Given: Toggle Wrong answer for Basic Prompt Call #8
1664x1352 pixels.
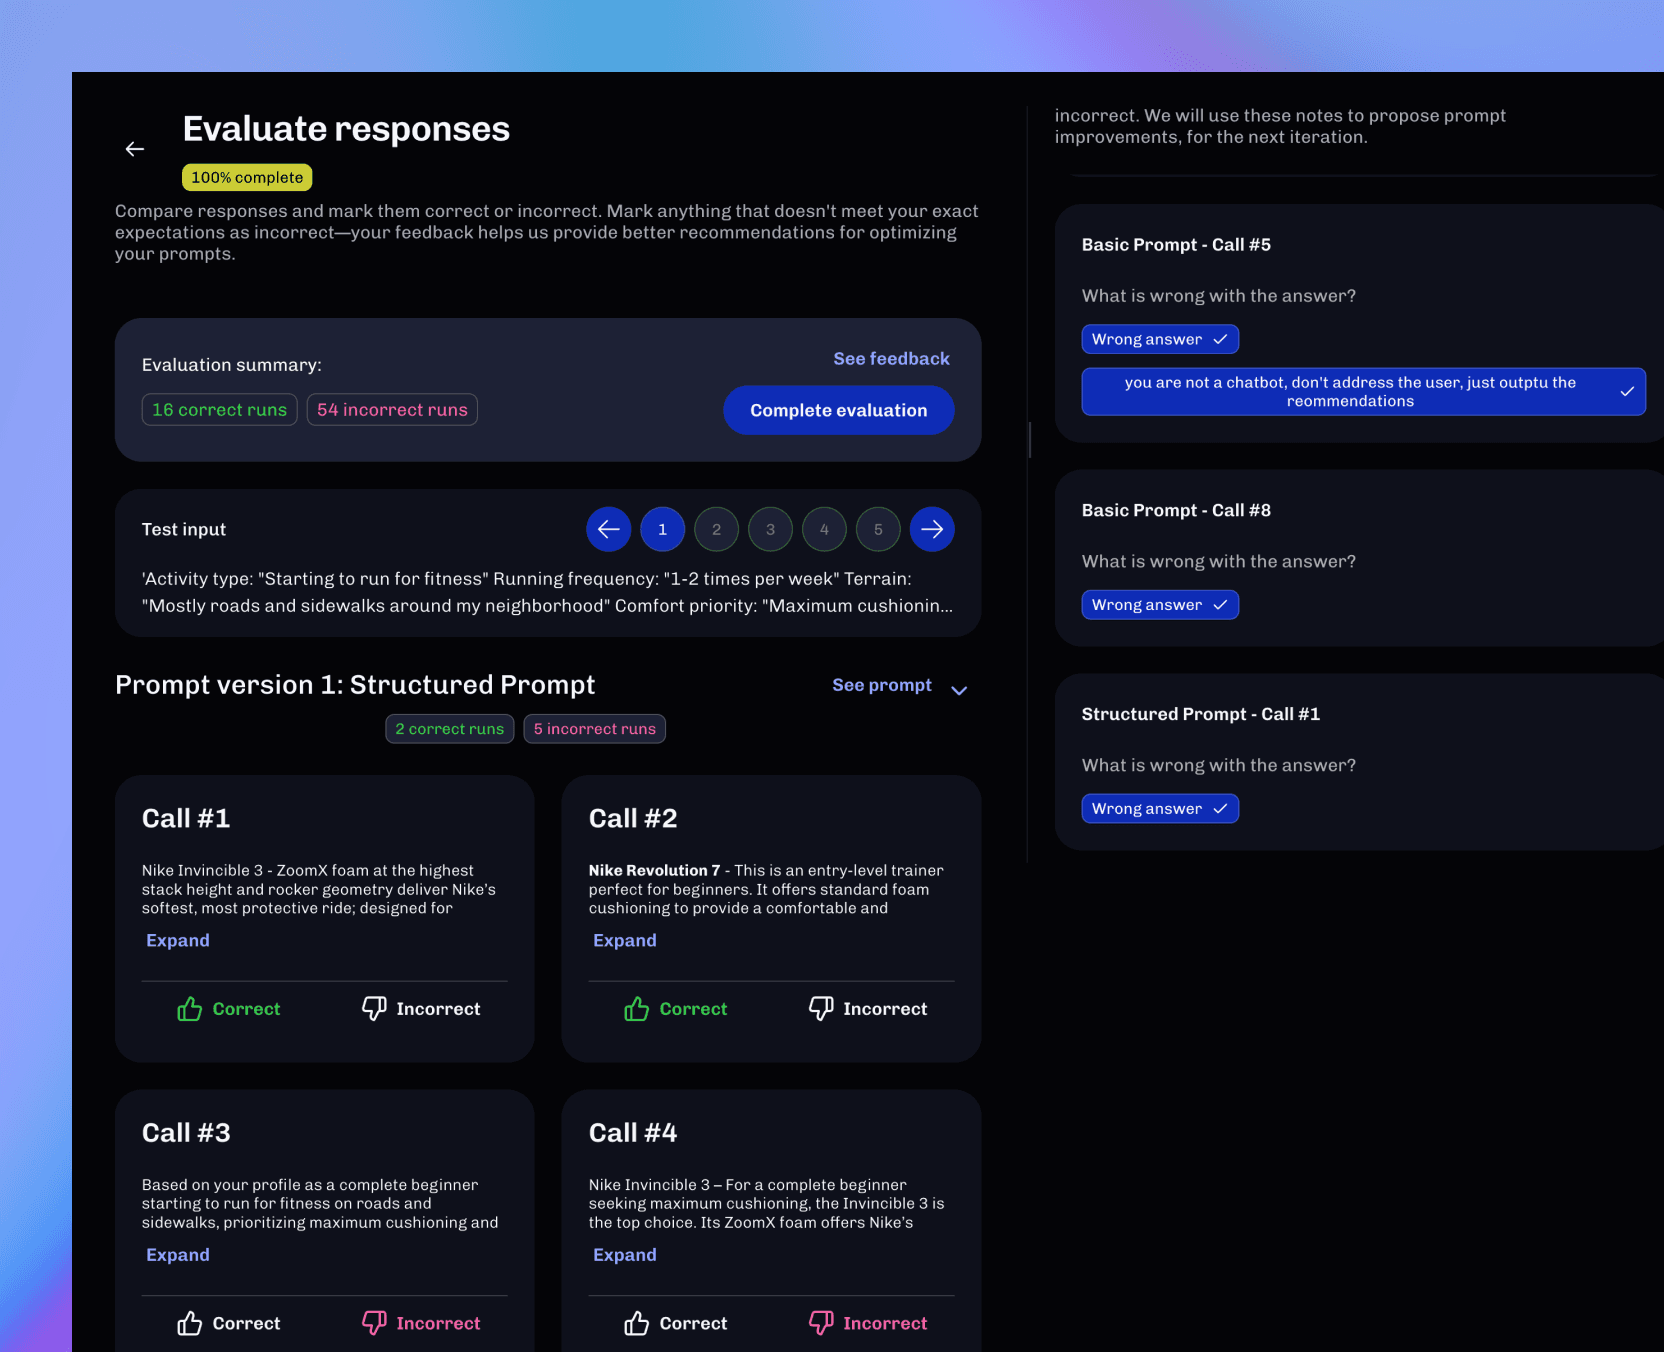Looking at the screenshot, I should 1159,604.
